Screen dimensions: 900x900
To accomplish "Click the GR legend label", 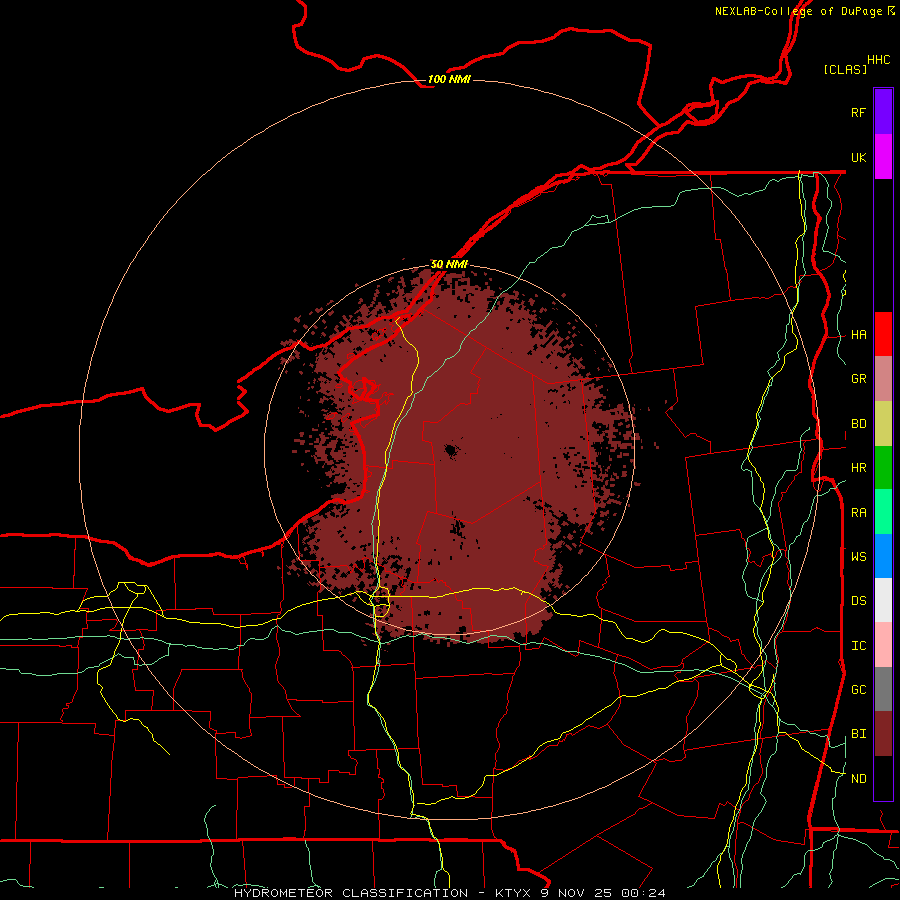I will (858, 379).
